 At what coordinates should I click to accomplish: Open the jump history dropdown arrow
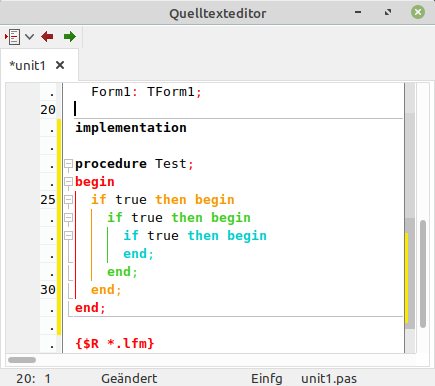[30, 37]
